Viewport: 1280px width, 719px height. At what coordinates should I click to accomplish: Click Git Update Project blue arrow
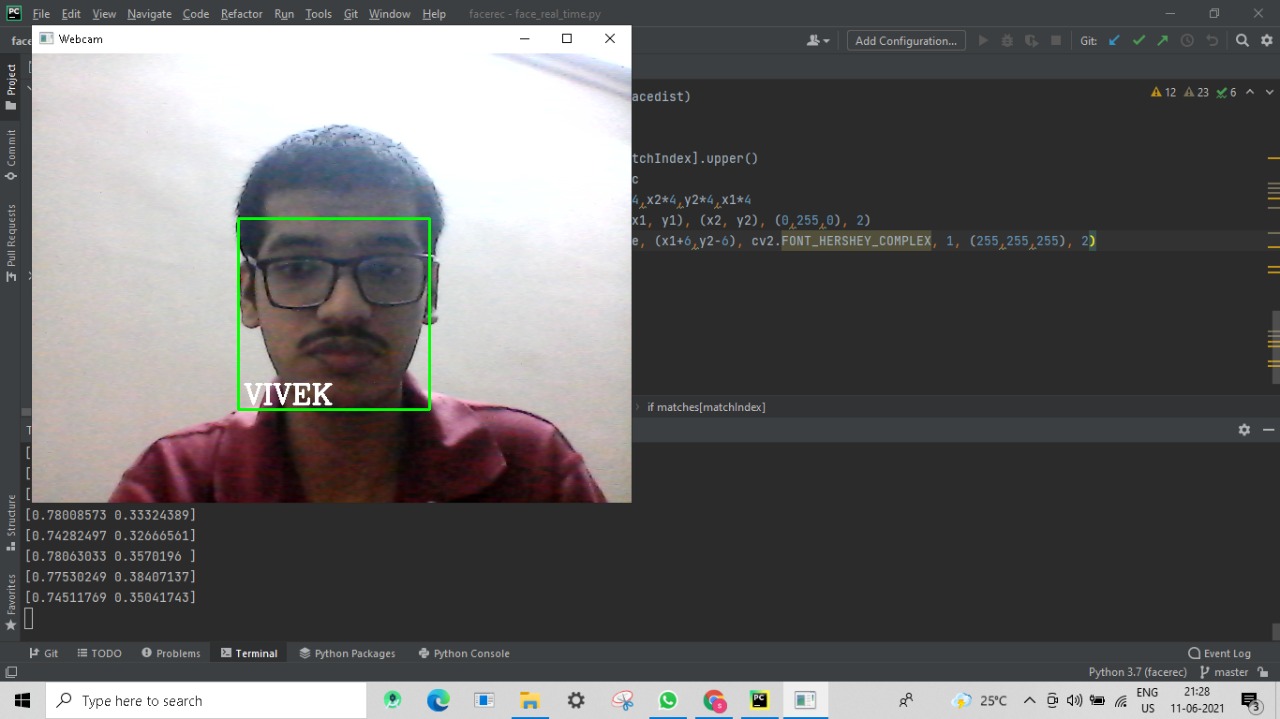point(1114,41)
